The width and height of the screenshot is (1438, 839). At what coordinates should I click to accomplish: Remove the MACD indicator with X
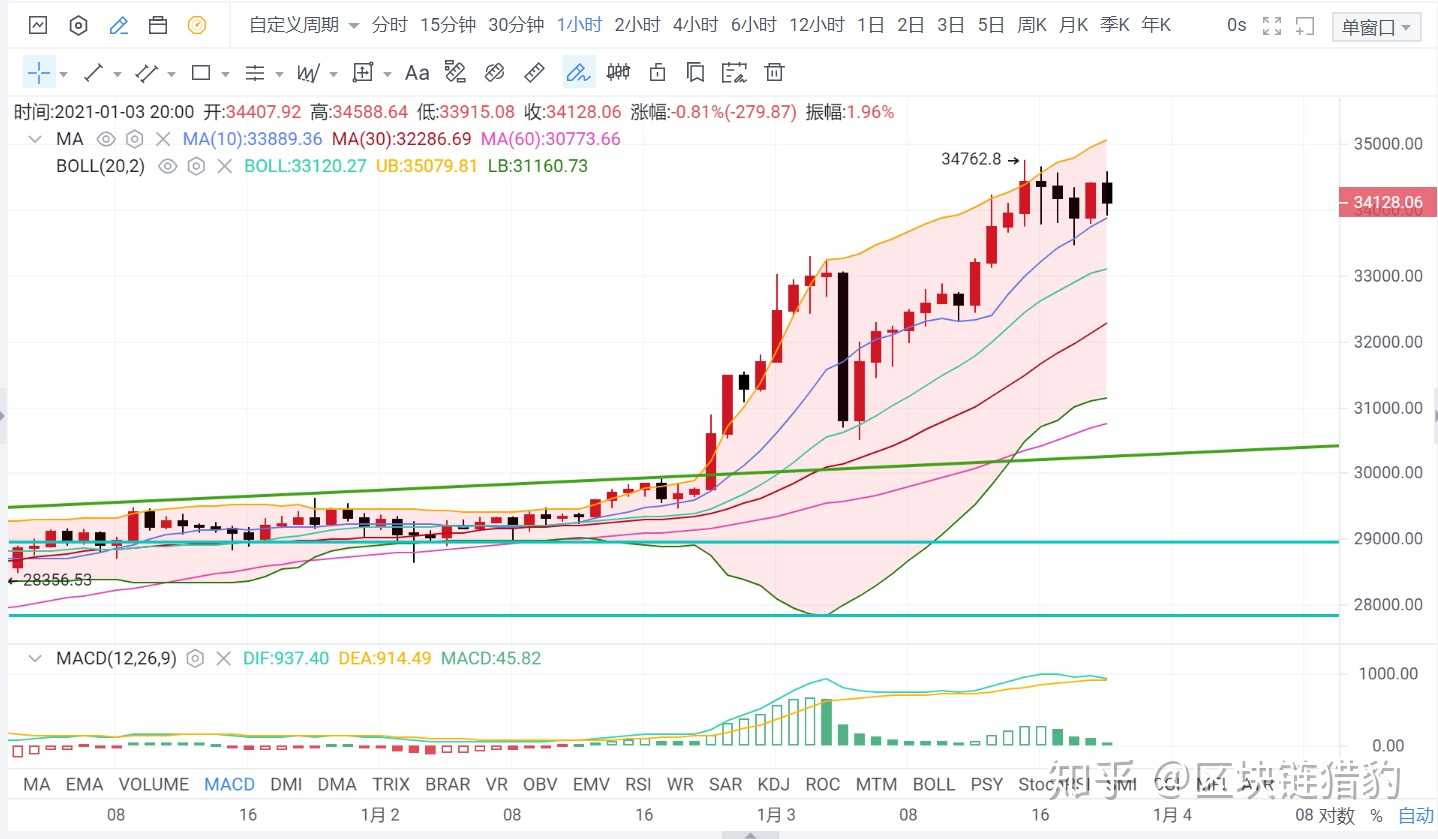pyautogui.click(x=225, y=658)
